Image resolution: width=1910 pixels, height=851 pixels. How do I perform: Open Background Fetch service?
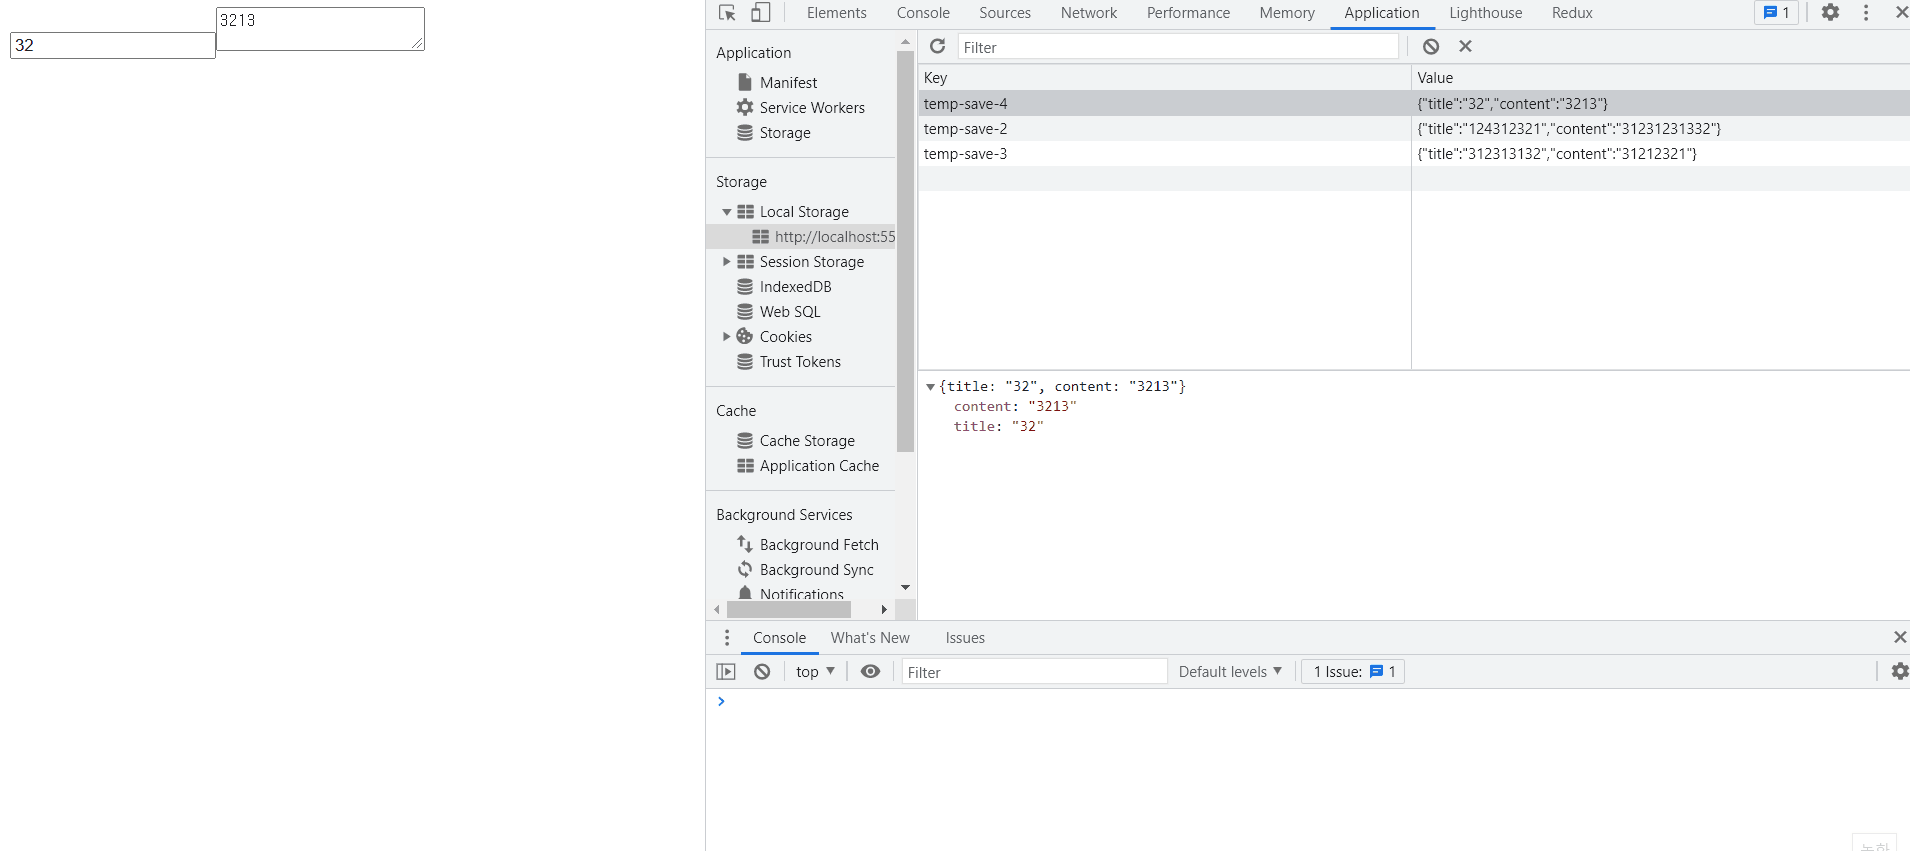(x=818, y=545)
